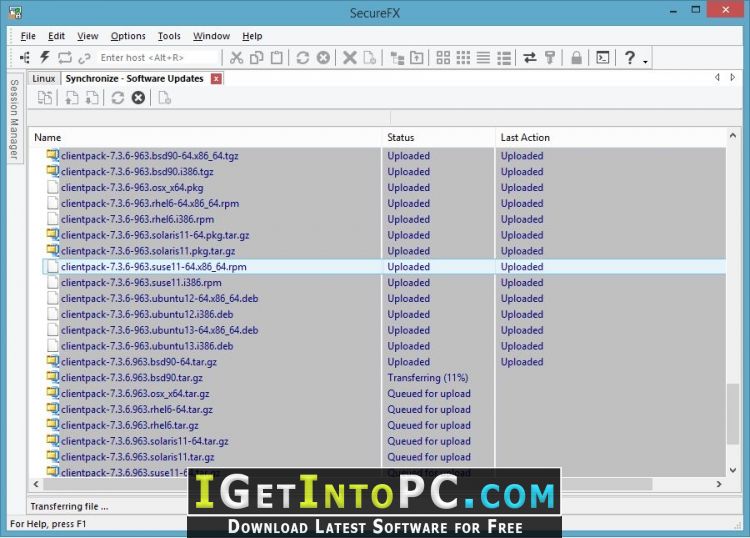Click the transfer arrows toolbar icon
The image size is (750, 538).
(529, 58)
